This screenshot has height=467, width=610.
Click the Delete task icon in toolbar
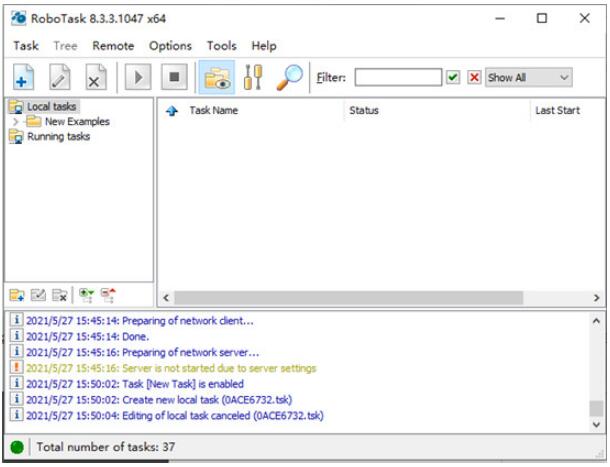[95, 77]
